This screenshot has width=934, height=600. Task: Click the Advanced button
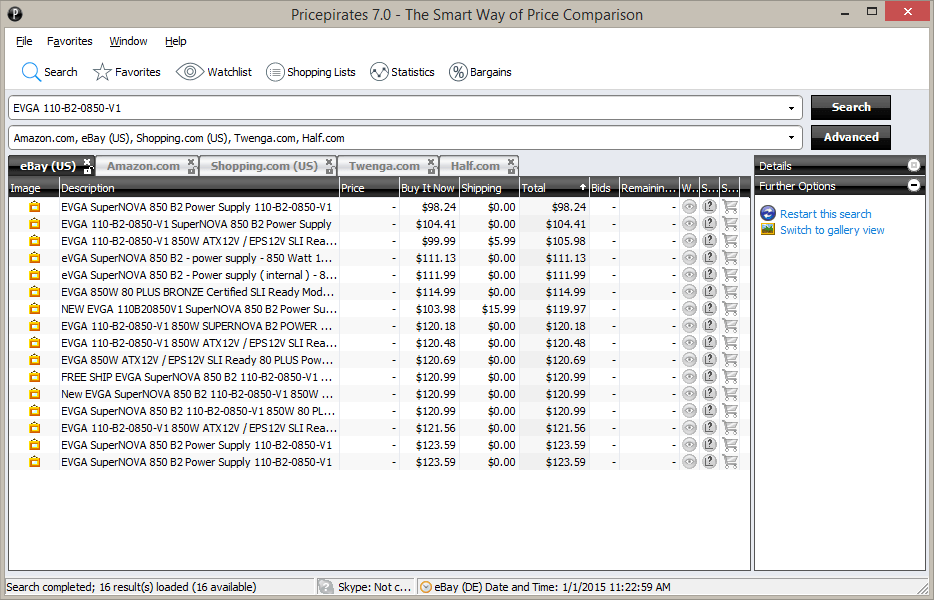(x=851, y=137)
